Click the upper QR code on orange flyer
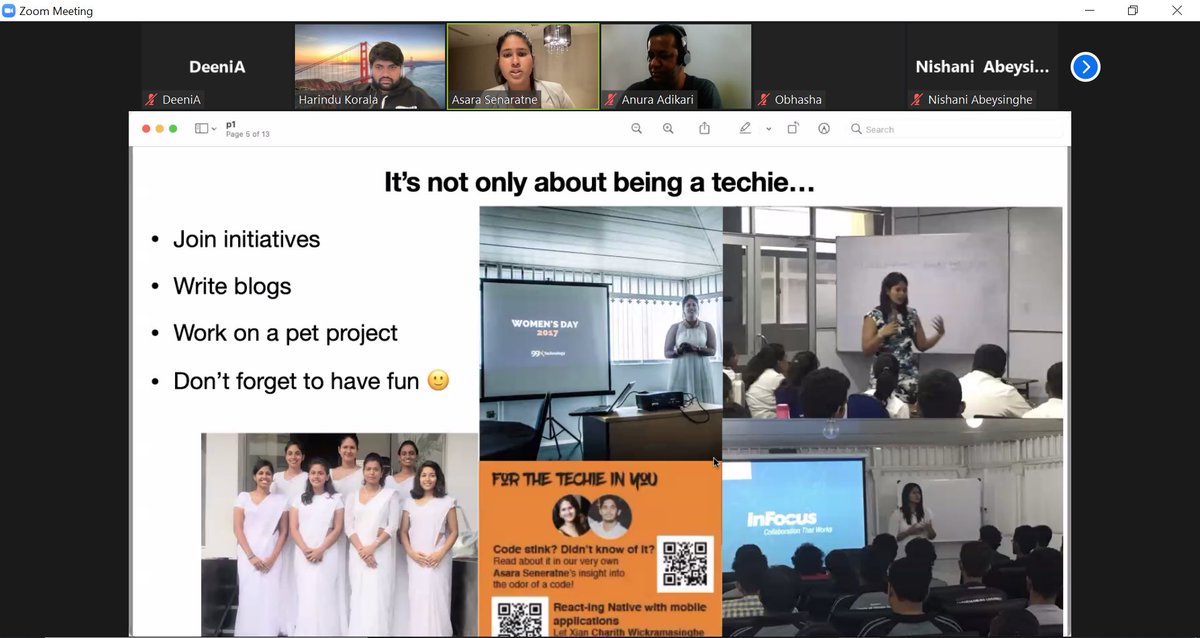Viewport: 1200px width, 638px height. point(685,564)
